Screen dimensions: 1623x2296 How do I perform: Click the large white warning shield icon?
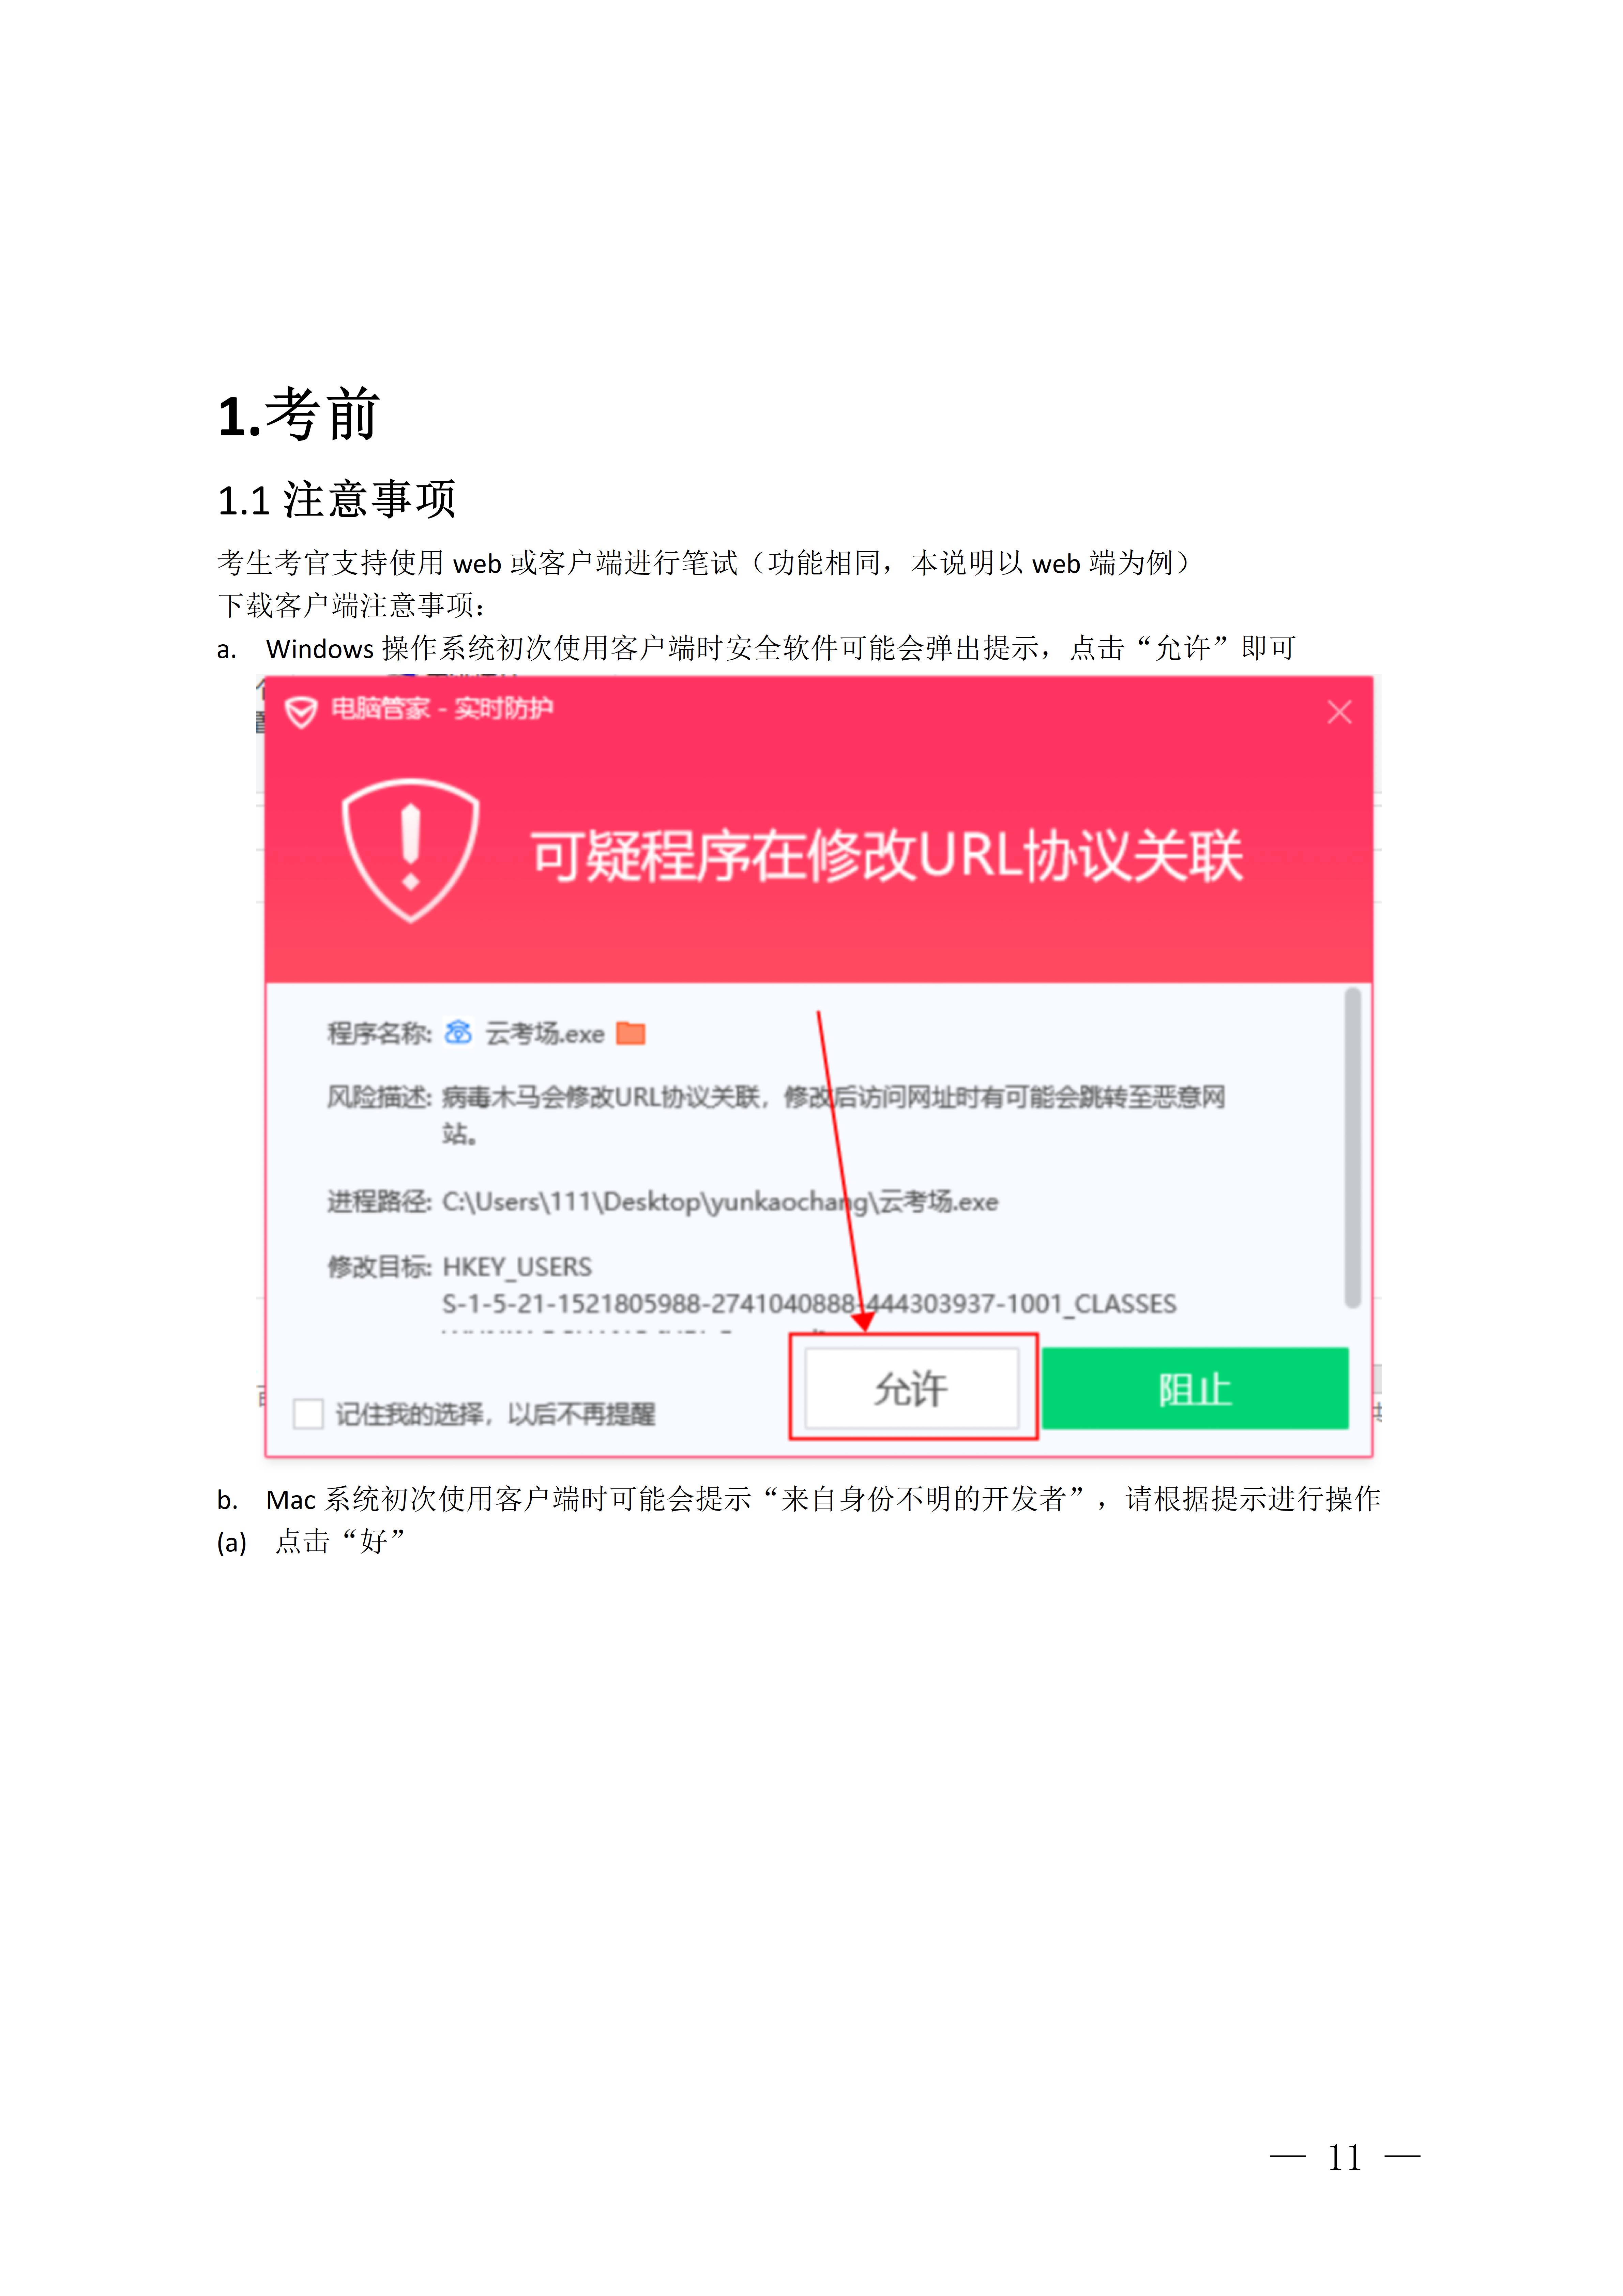410,850
